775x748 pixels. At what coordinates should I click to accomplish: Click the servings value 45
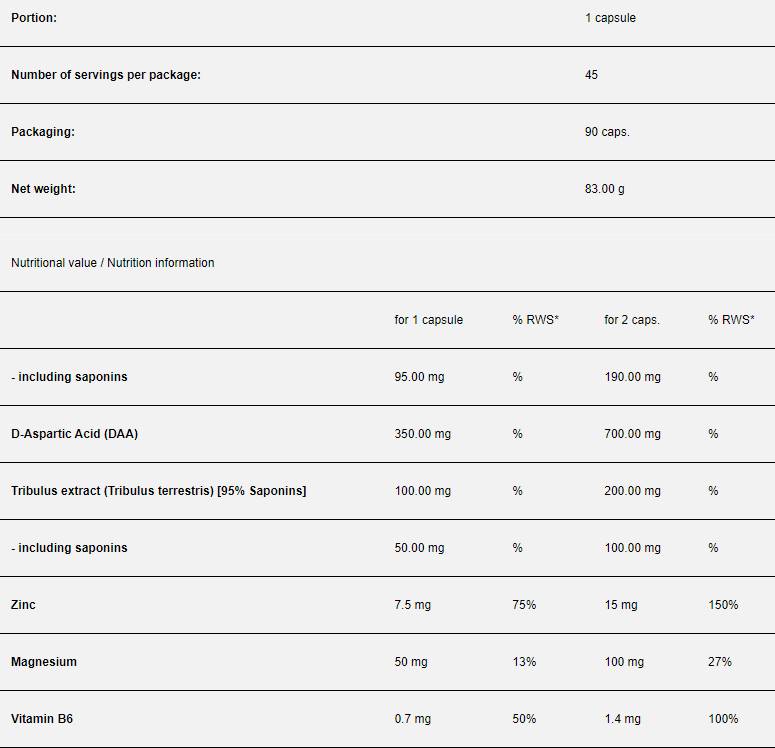591,75
